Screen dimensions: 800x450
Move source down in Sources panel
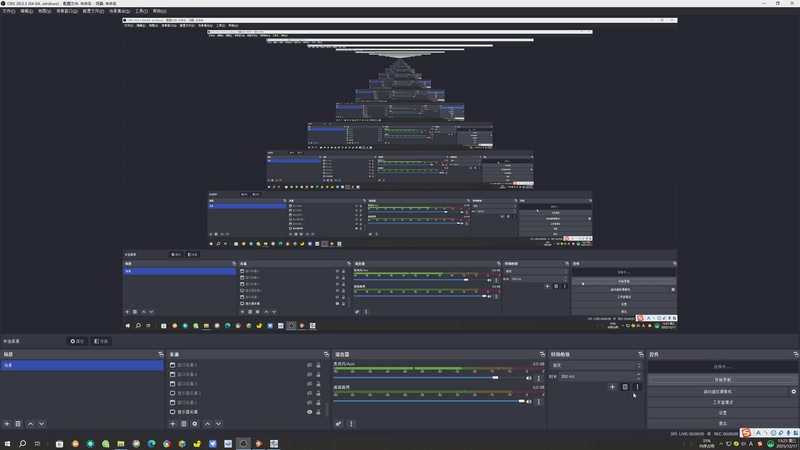click(218, 423)
